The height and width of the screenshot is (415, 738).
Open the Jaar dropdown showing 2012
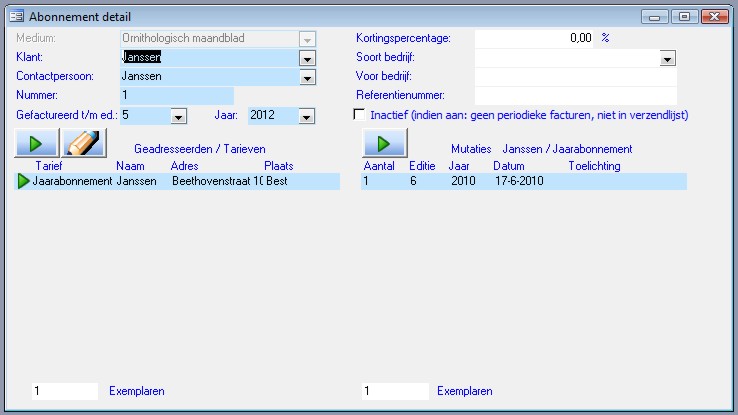pos(307,116)
